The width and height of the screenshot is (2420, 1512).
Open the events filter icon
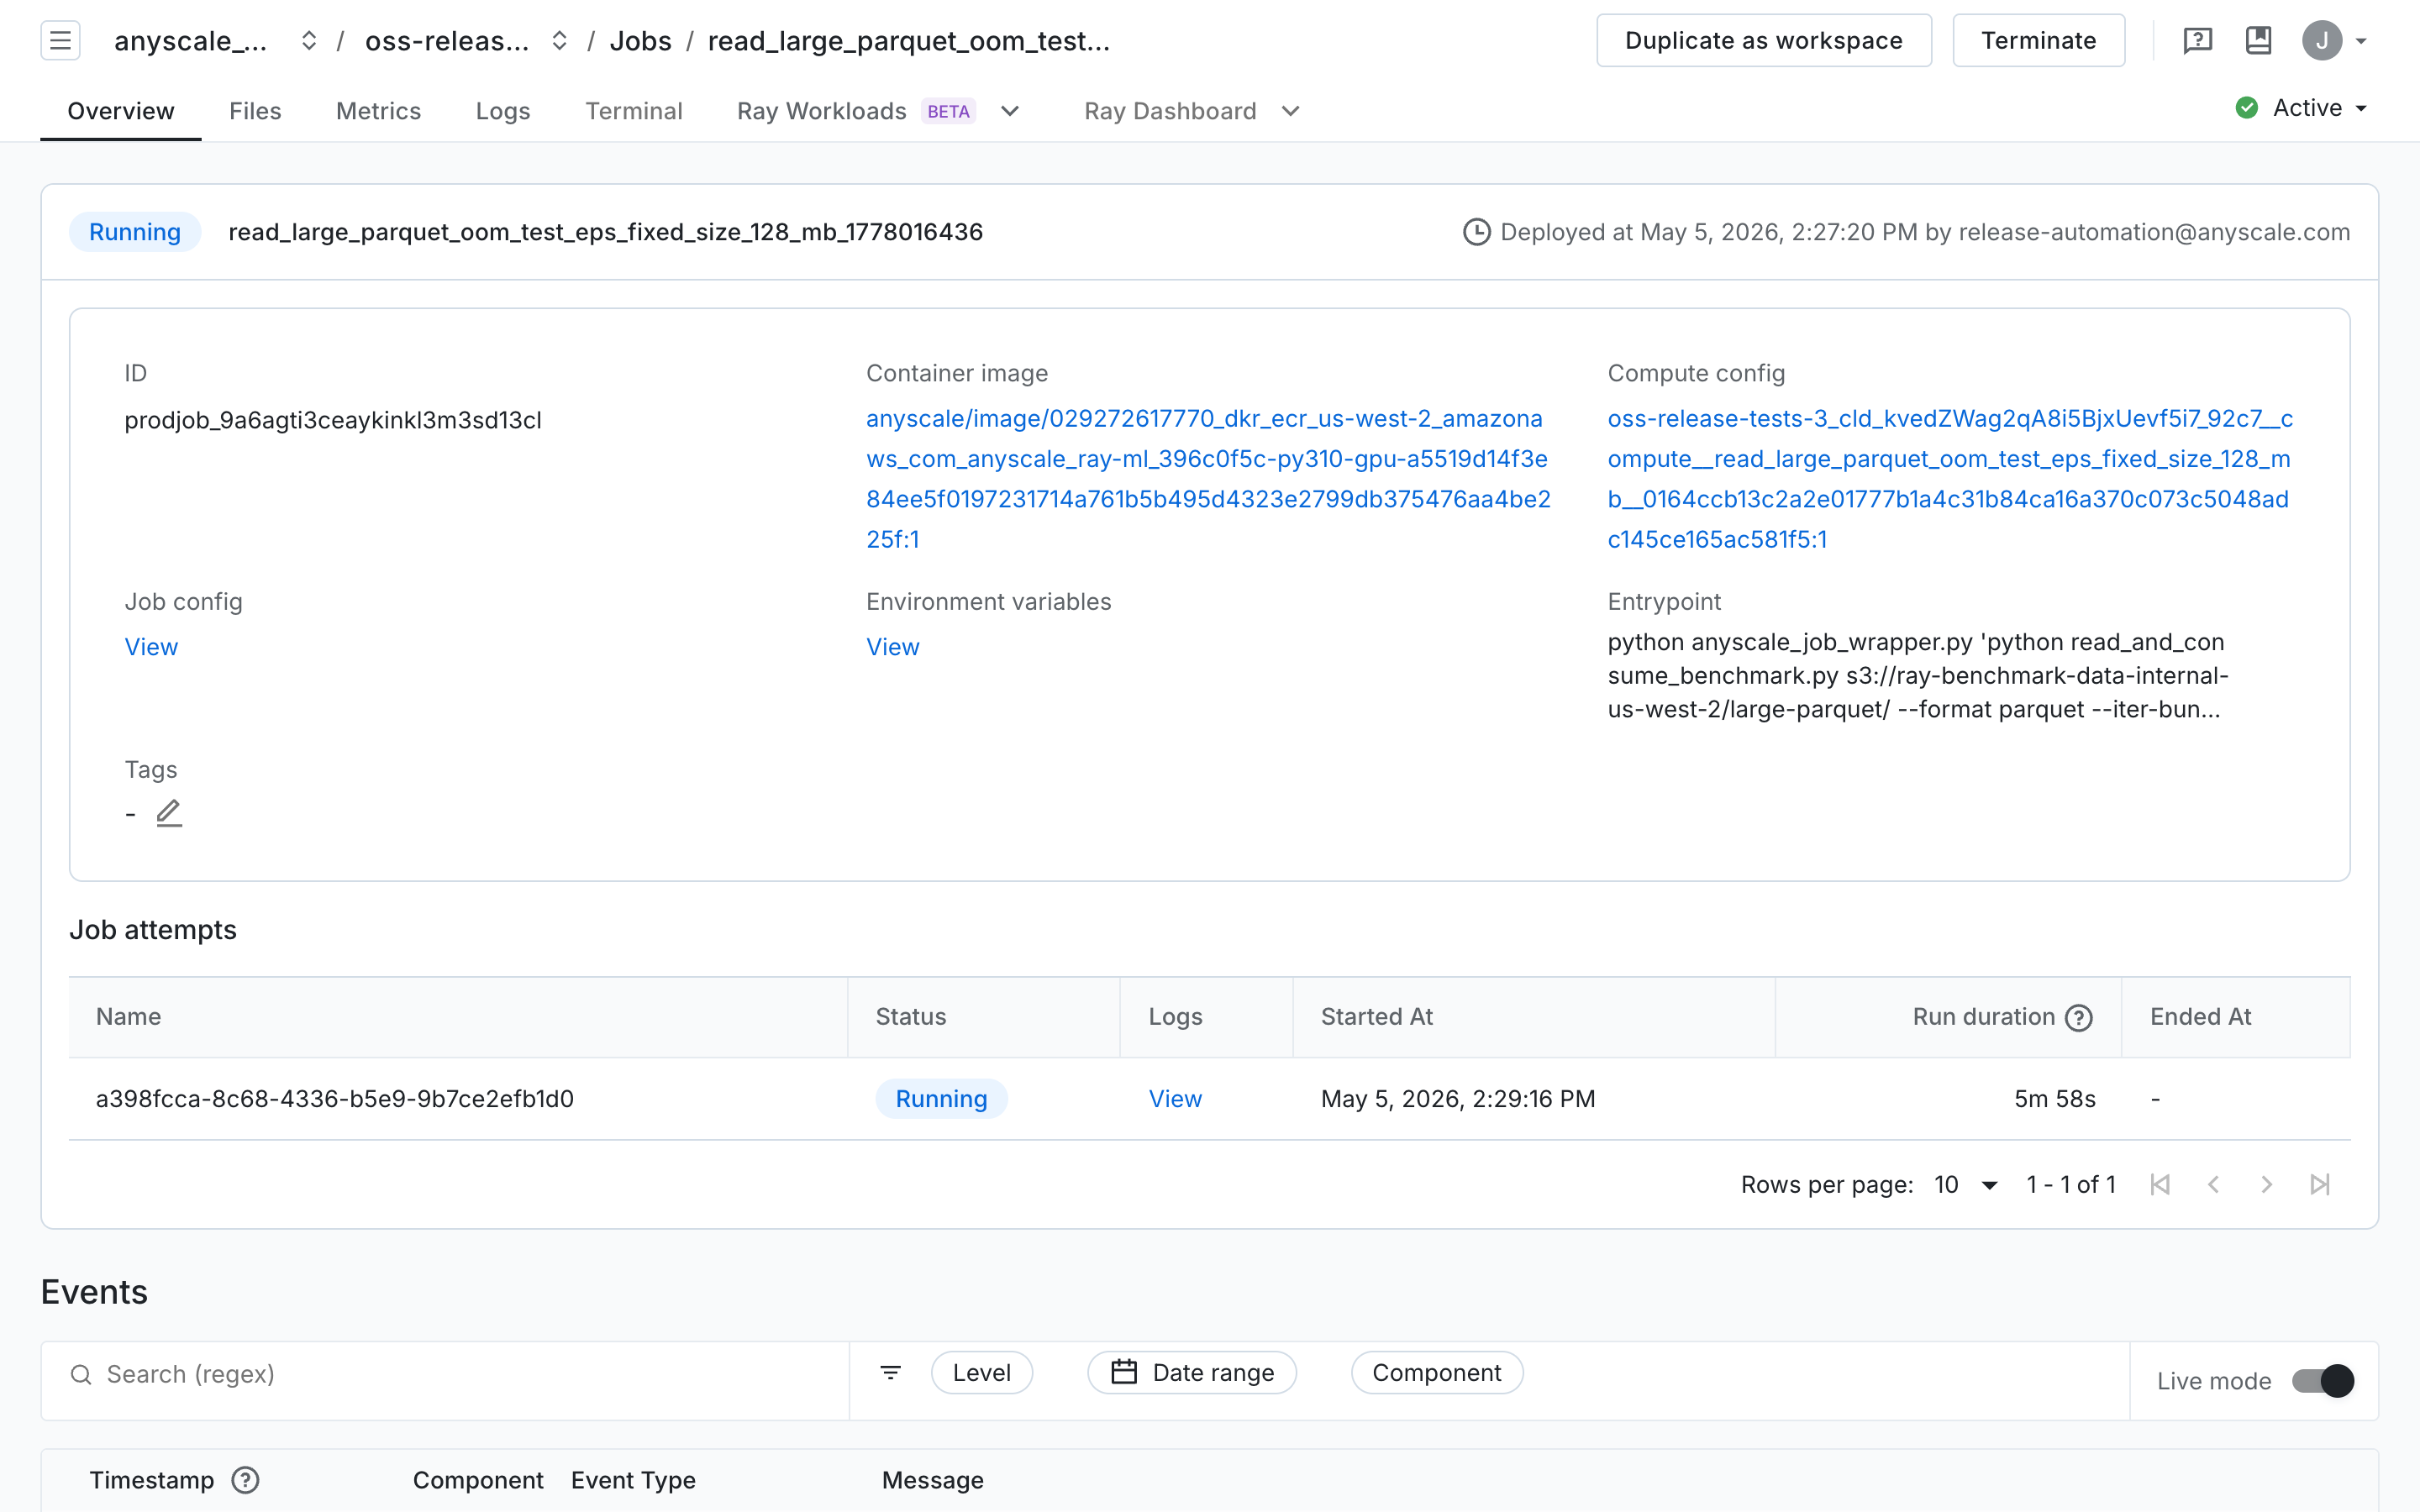click(890, 1372)
